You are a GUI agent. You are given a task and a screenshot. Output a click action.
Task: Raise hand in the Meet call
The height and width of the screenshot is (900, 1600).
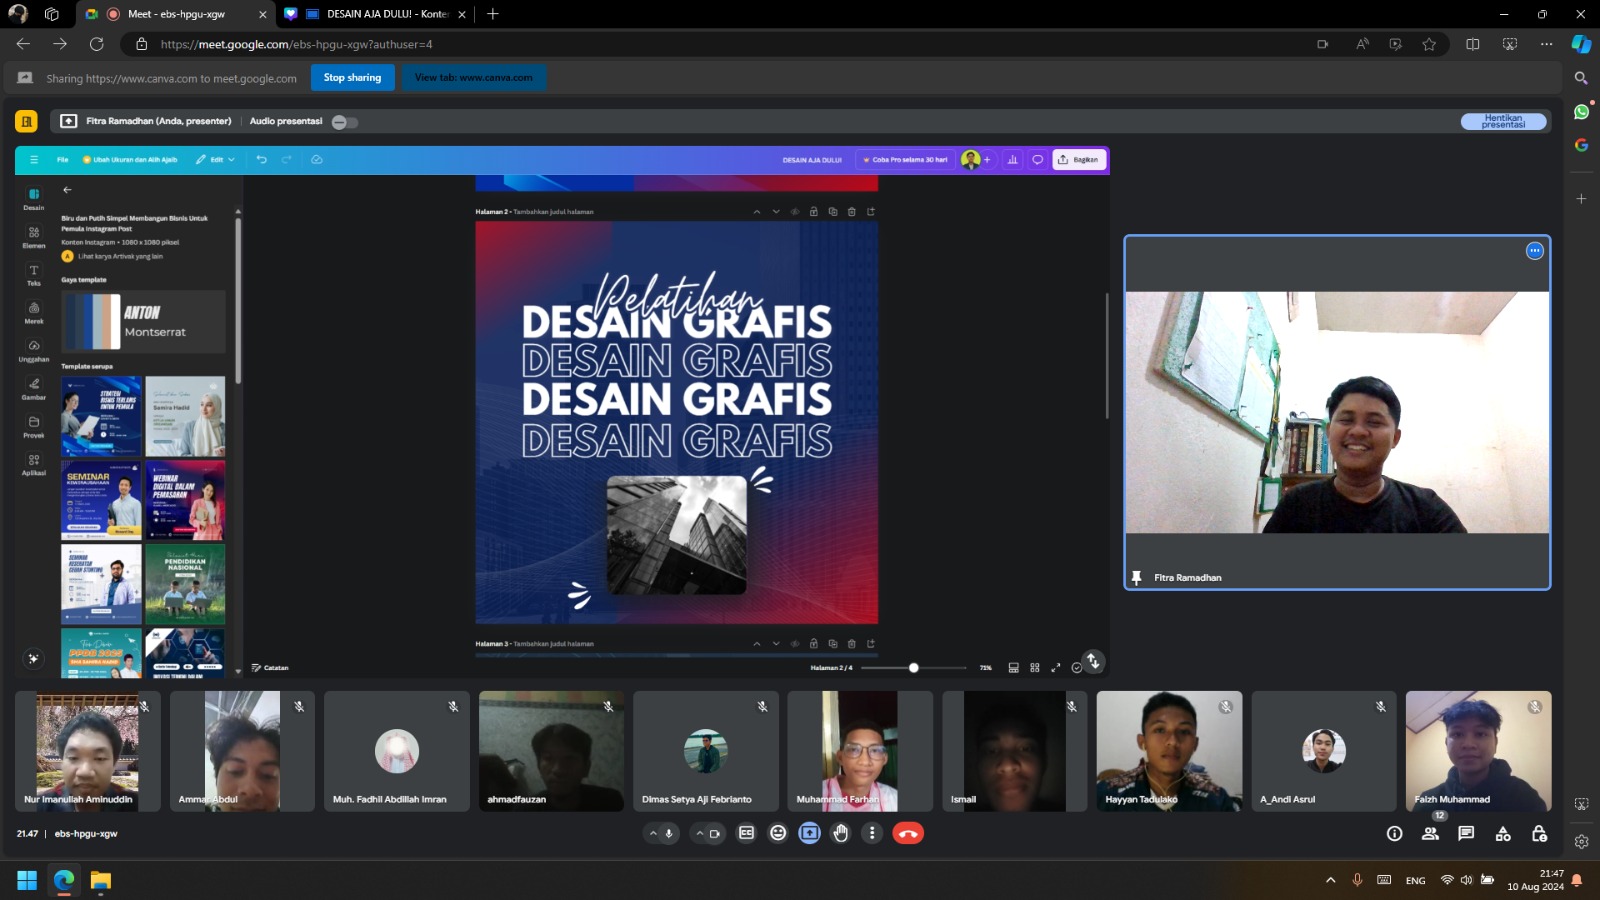(841, 833)
